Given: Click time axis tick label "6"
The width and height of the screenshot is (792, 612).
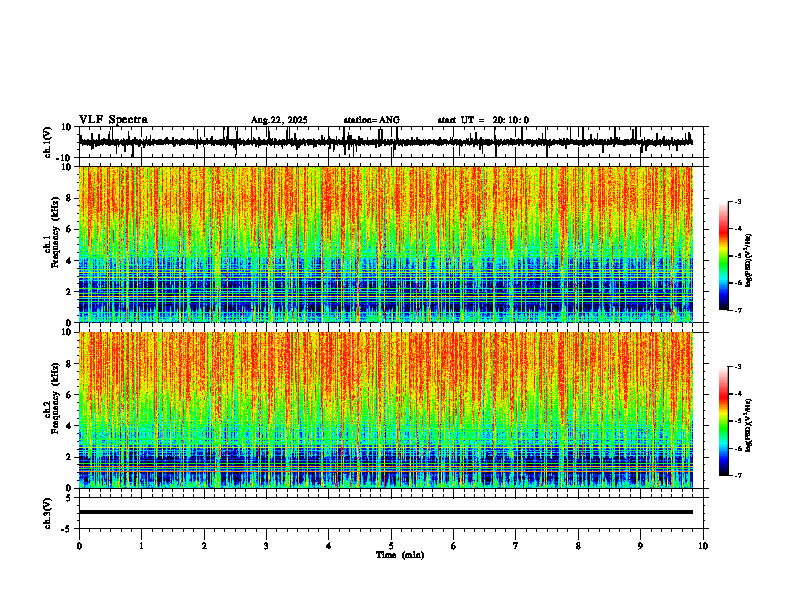Looking at the screenshot, I should pyautogui.click(x=454, y=546).
